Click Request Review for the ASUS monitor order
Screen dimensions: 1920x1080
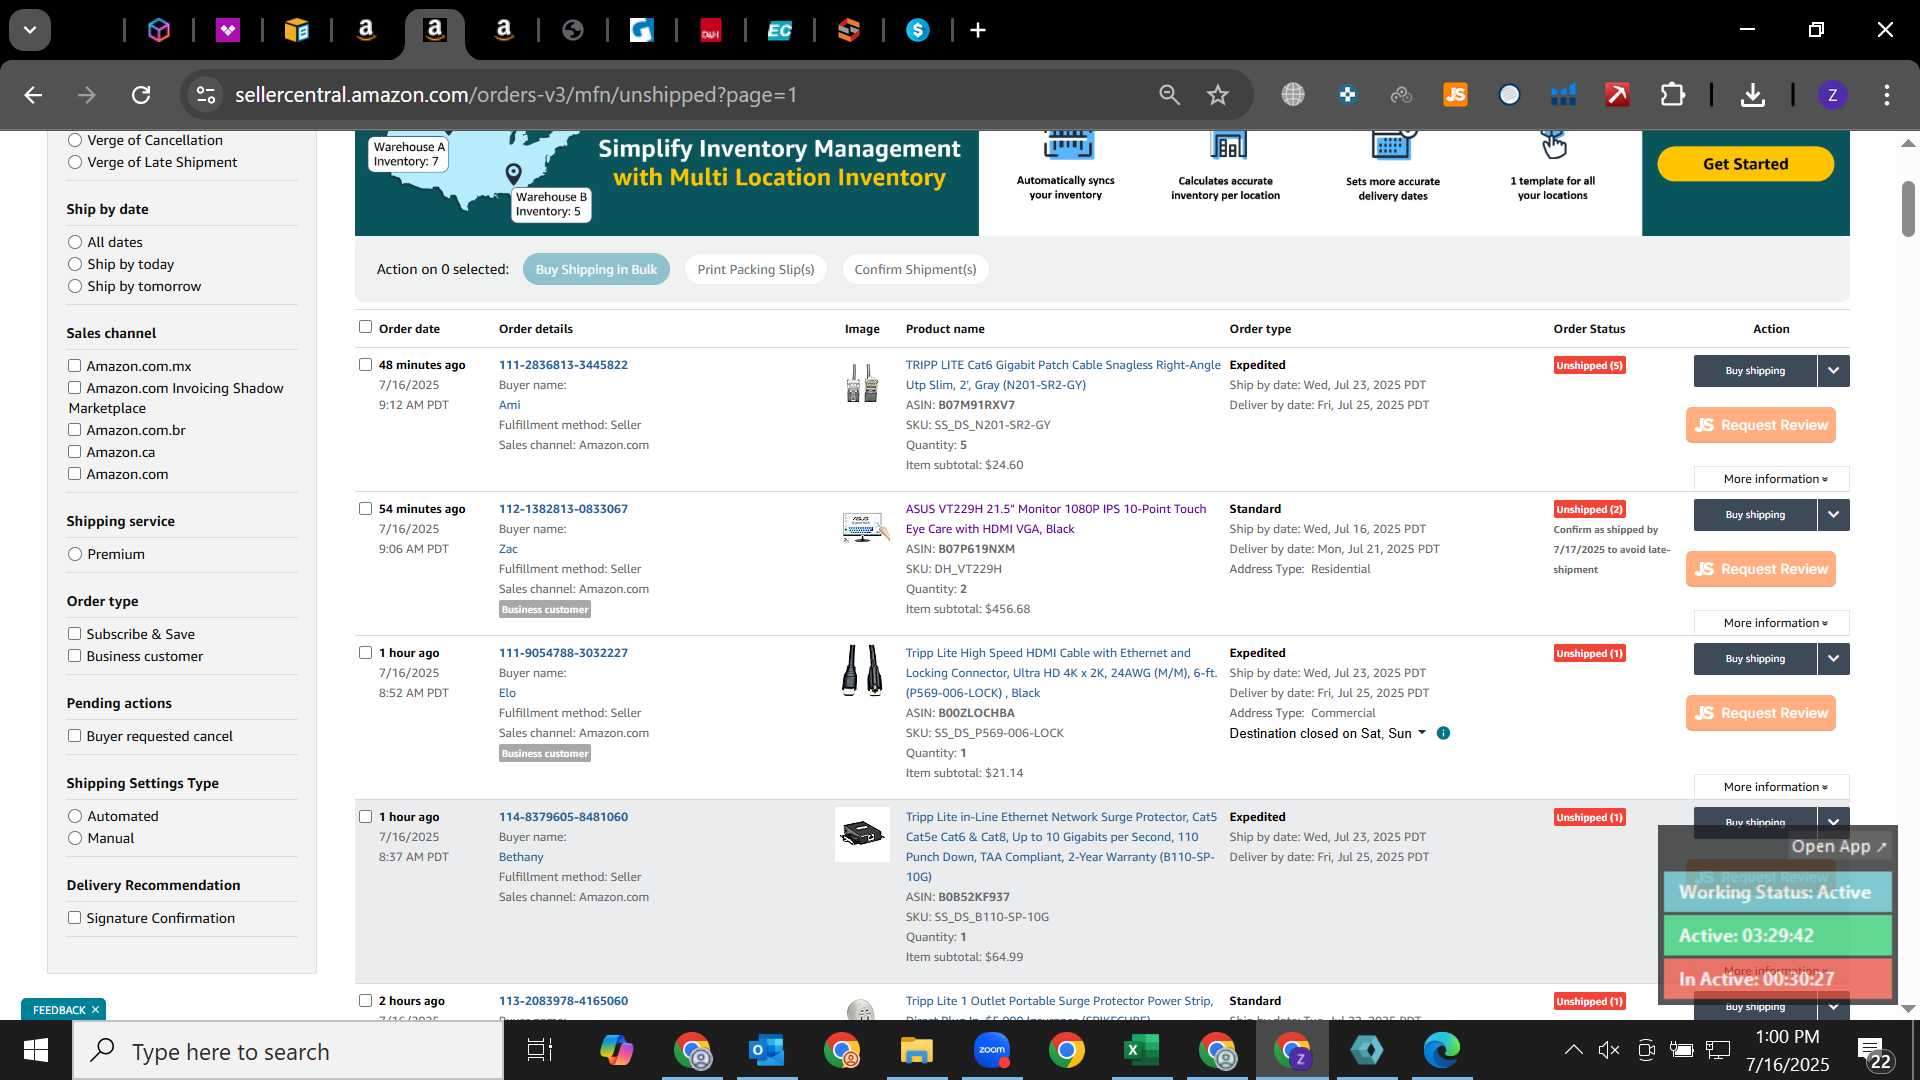point(1761,569)
